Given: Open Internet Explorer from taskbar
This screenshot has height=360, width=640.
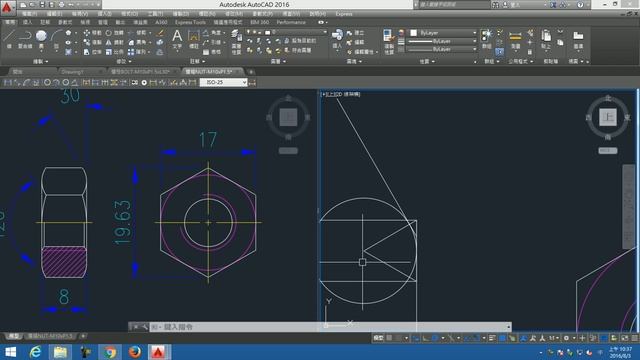Looking at the screenshot, I should tap(36, 352).
